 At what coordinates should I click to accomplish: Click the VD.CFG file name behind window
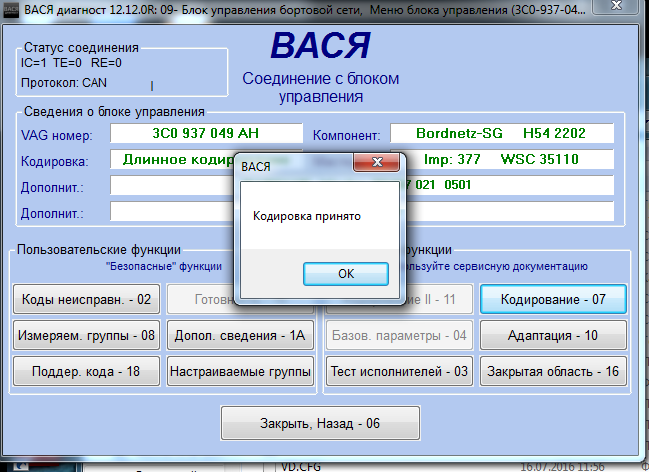click(x=301, y=467)
